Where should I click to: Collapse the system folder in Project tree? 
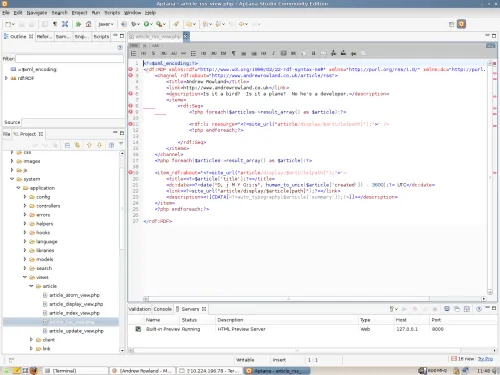12,179
